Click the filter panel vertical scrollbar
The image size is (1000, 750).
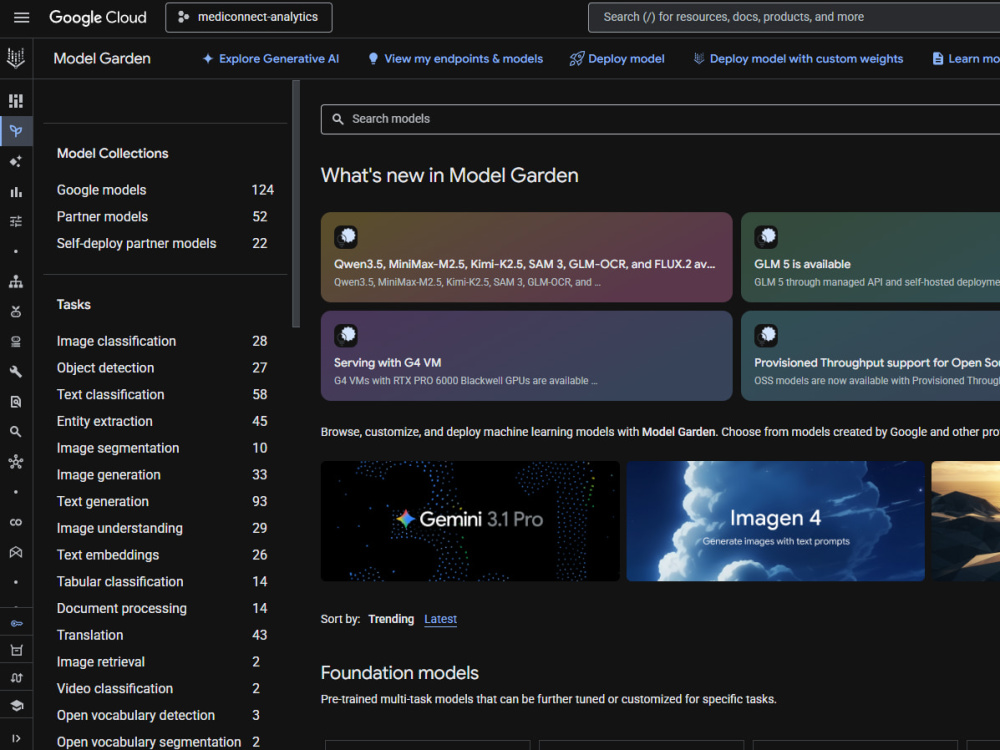[x=295, y=204]
